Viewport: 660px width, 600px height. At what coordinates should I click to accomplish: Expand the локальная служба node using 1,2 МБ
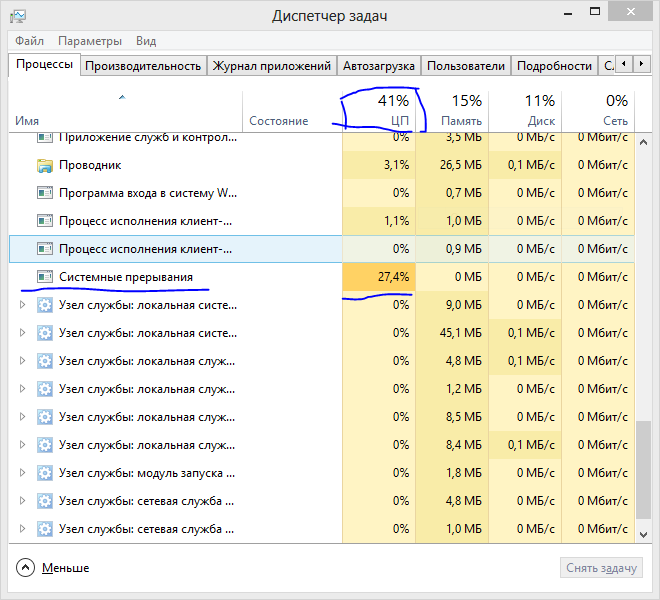point(22,389)
